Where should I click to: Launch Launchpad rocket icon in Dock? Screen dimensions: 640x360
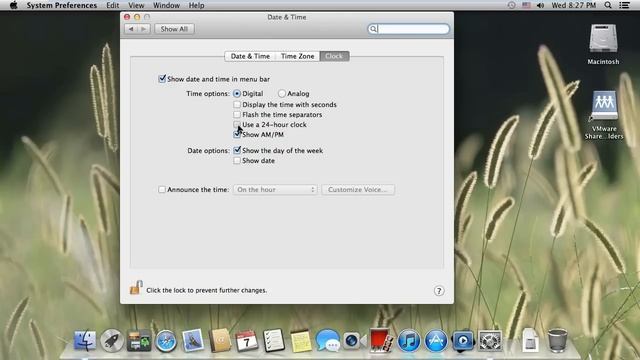(x=112, y=340)
